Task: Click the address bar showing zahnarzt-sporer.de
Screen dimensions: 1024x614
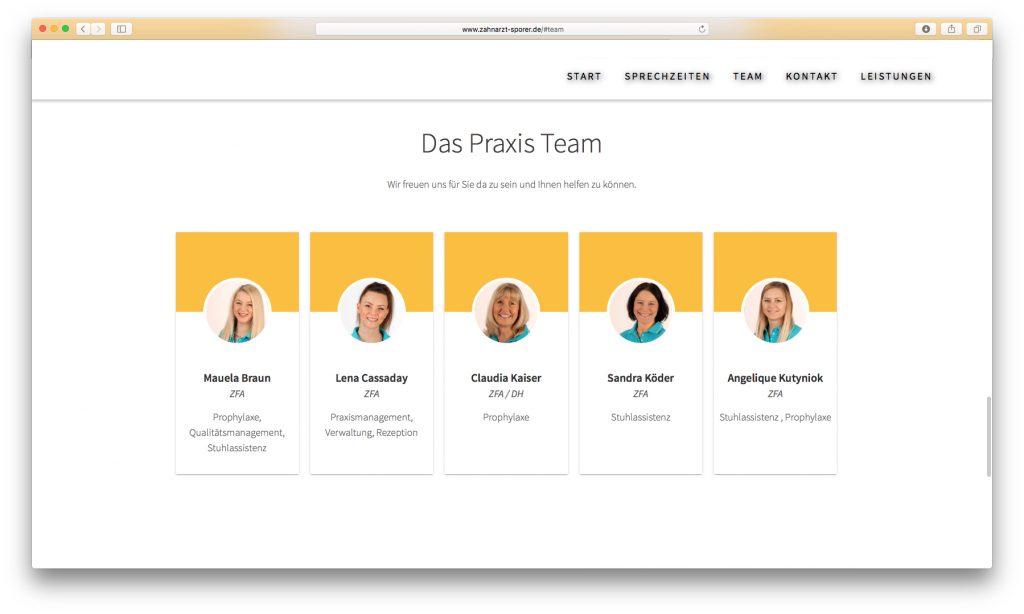Action: (512, 29)
